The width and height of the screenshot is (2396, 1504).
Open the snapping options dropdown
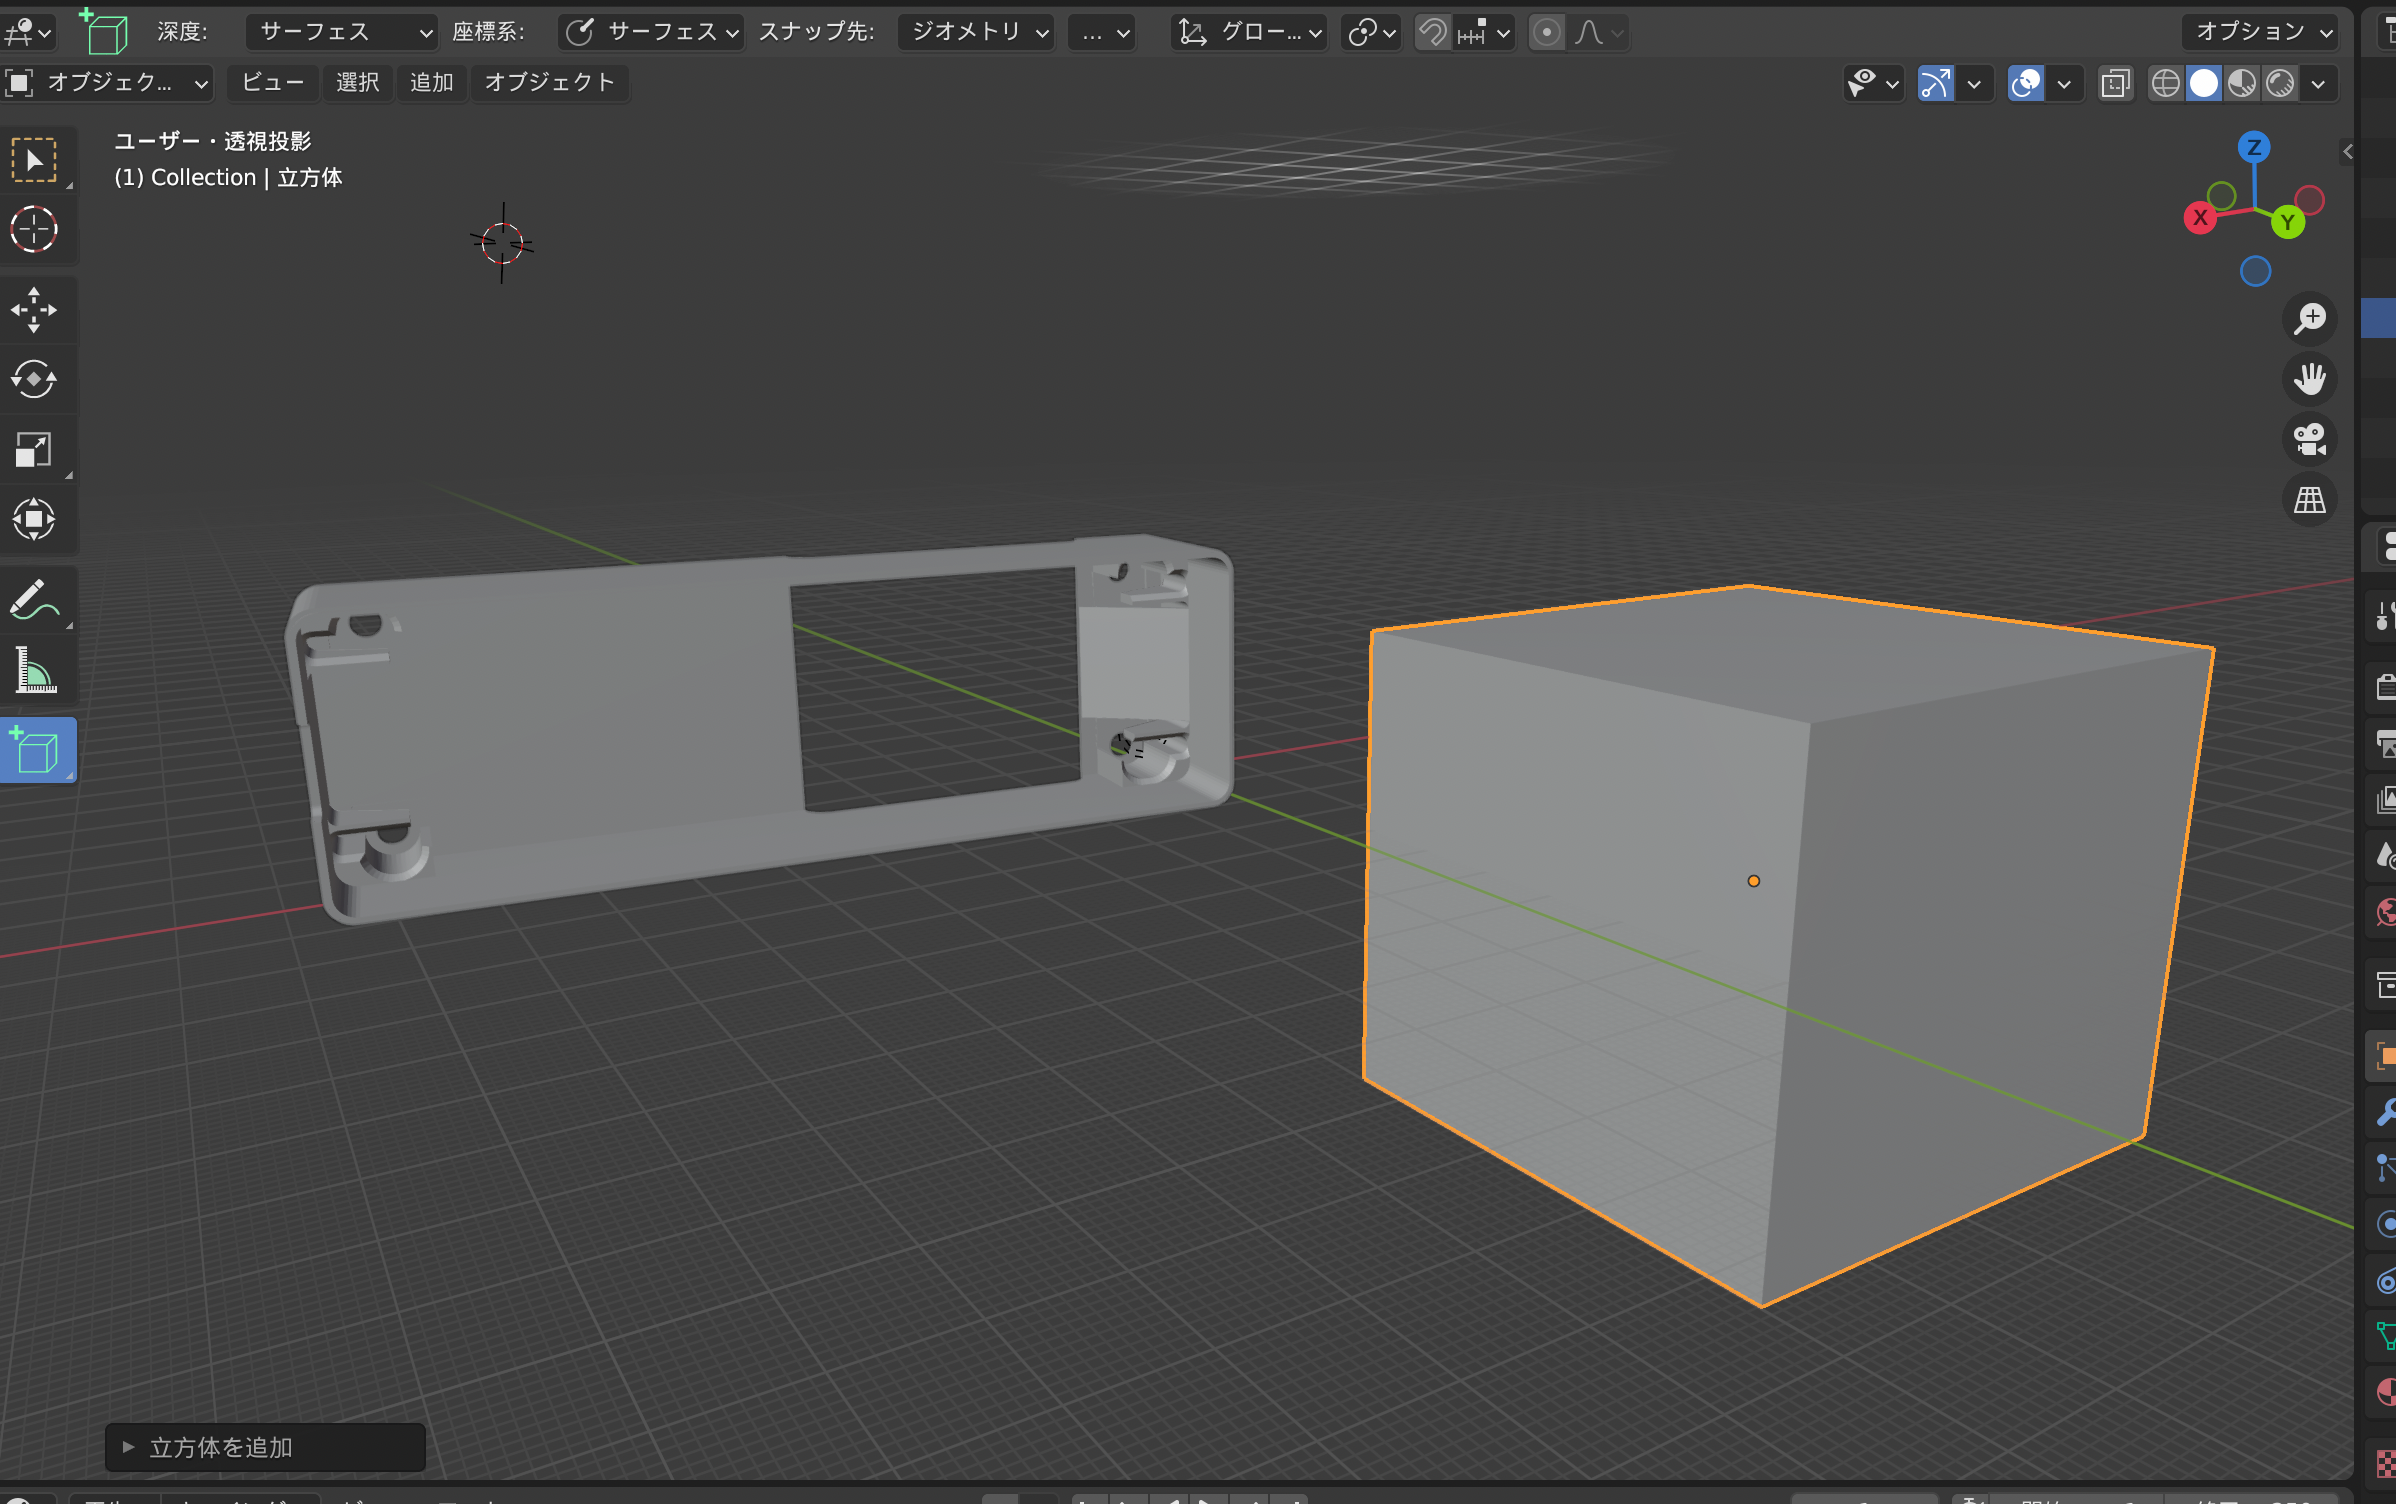pyautogui.click(x=1485, y=32)
